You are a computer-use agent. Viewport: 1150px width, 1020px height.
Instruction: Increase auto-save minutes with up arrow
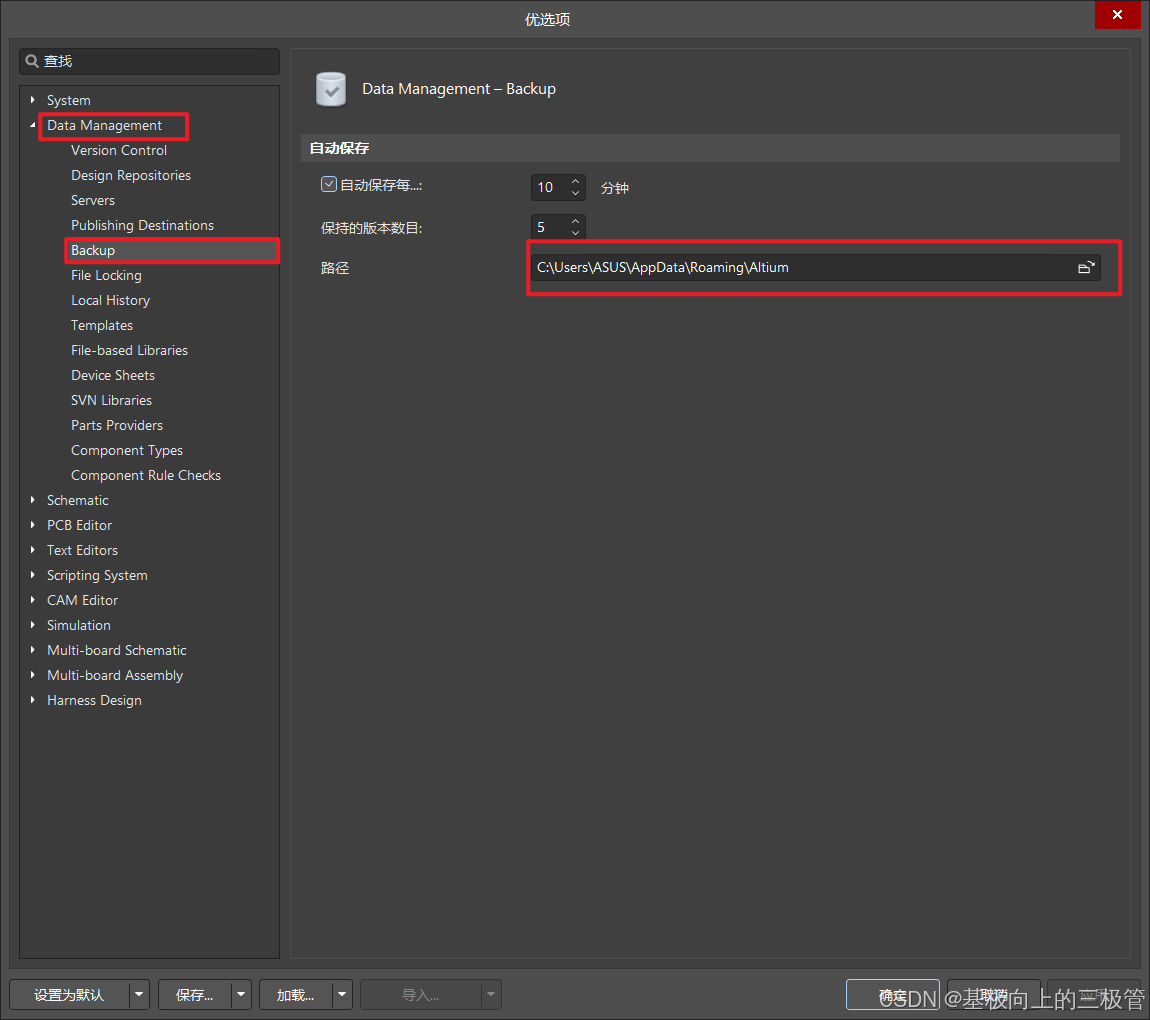click(x=576, y=180)
